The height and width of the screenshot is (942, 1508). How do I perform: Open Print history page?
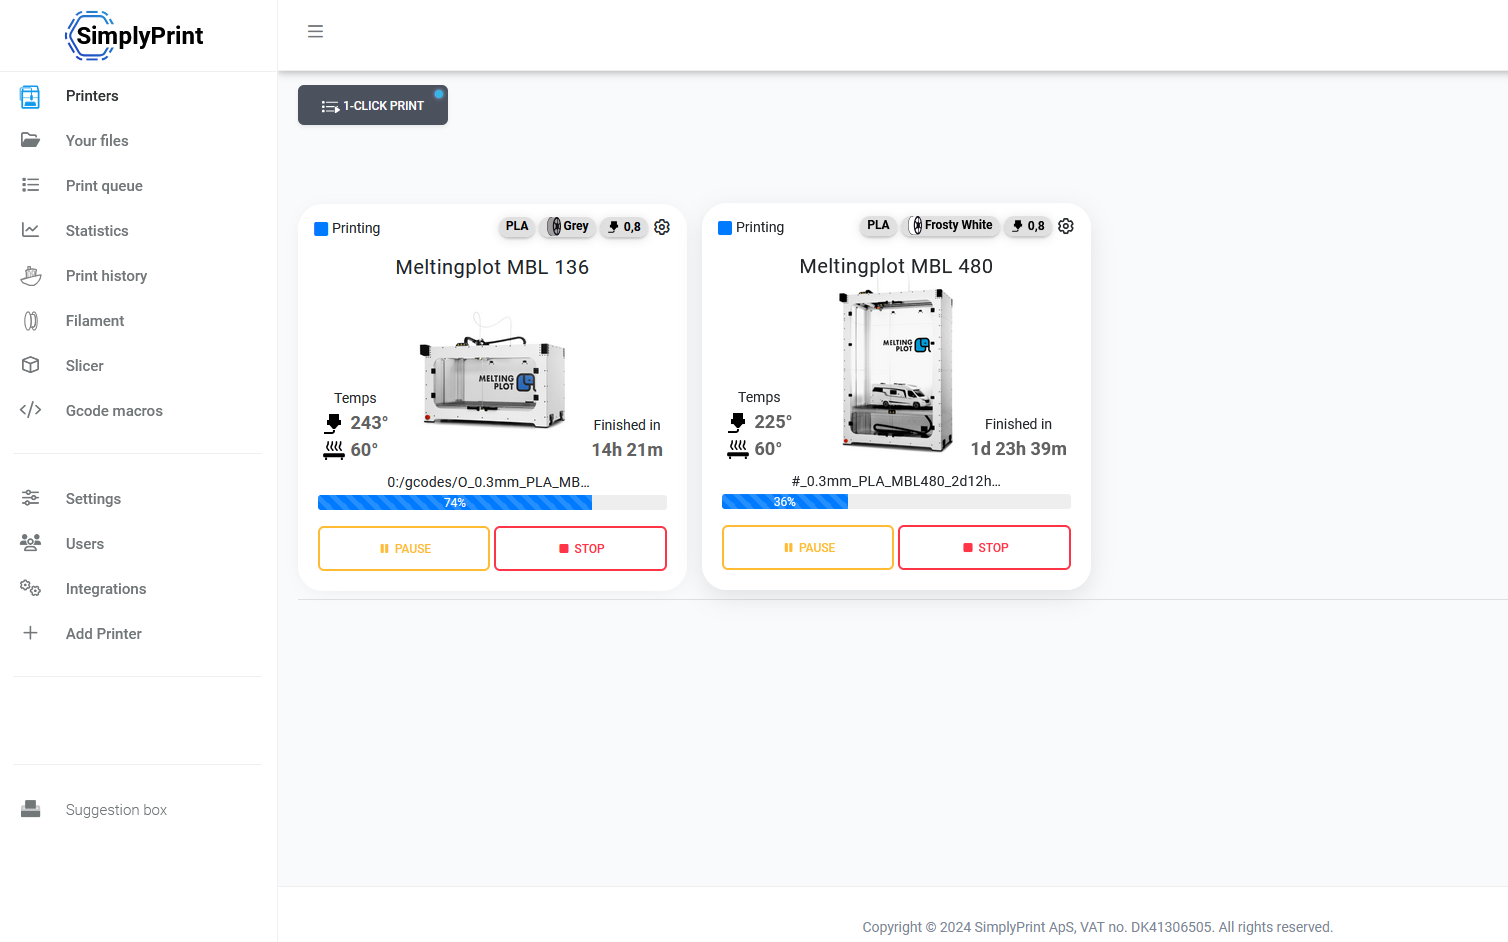pos(106,276)
